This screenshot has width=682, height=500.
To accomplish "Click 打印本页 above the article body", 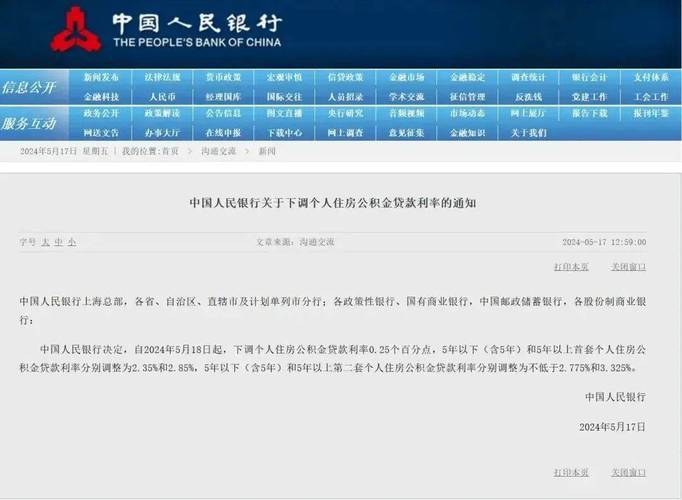I will [x=571, y=267].
